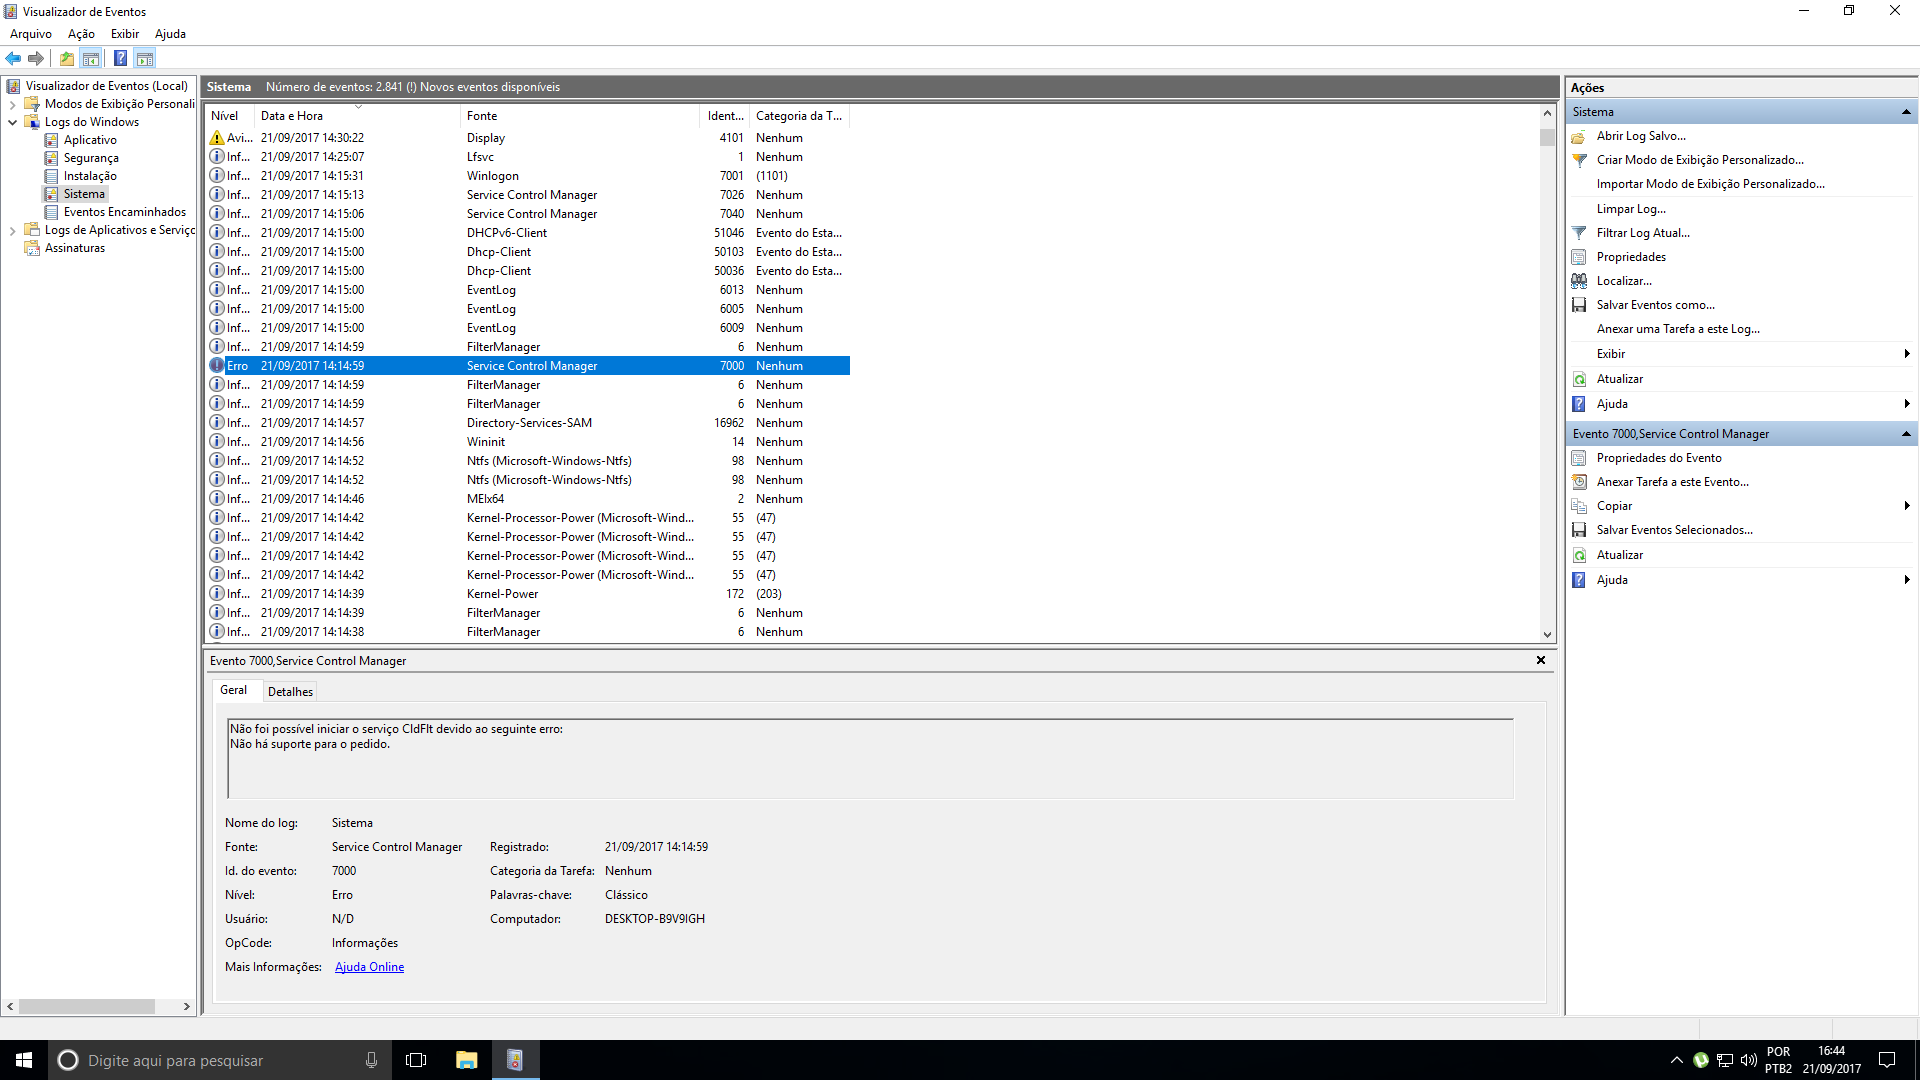The width and height of the screenshot is (1920, 1080).
Task: Click the Help toolbar icon
Action: click(120, 58)
